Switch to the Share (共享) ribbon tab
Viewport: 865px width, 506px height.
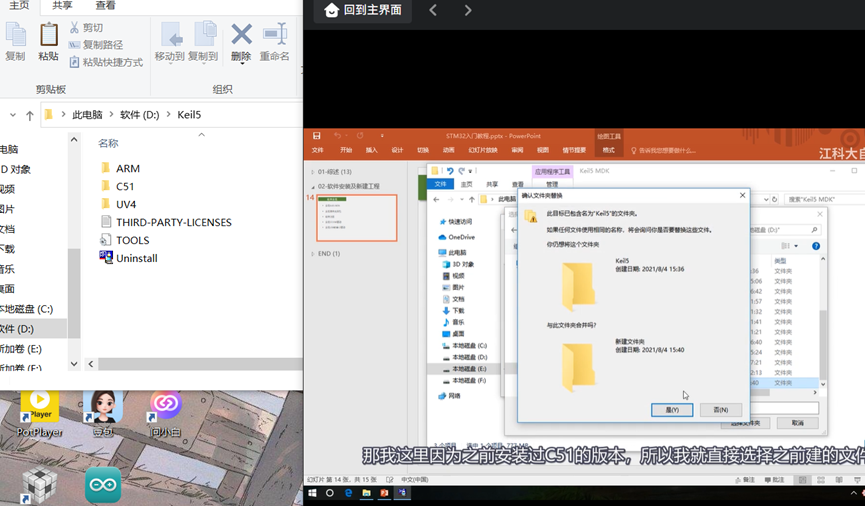click(x=62, y=6)
